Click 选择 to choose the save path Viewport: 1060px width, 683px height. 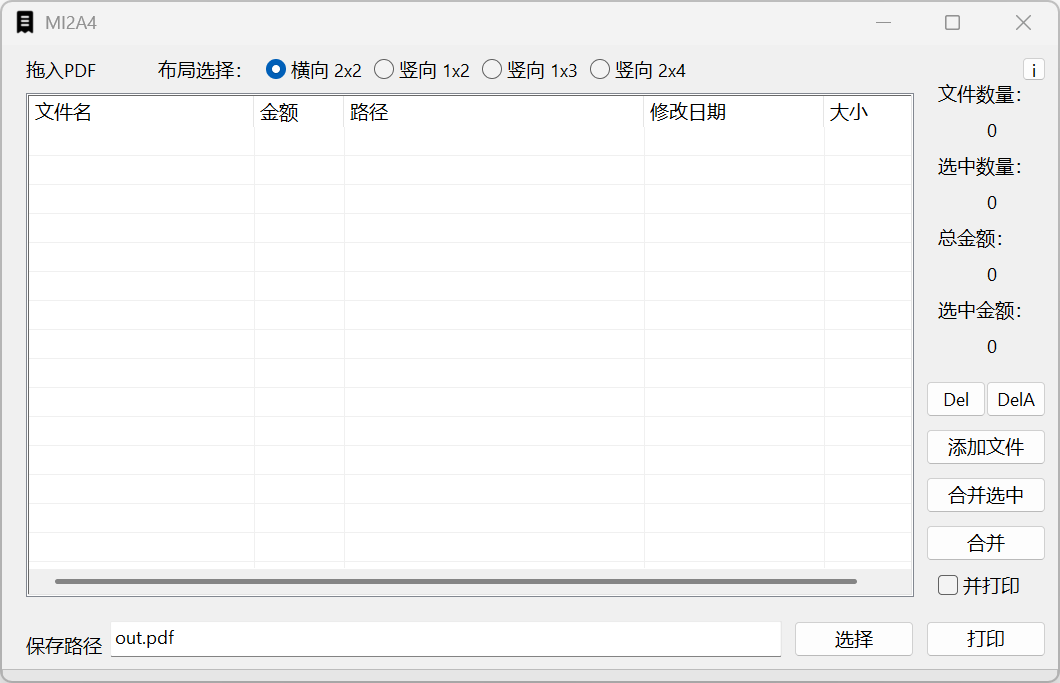click(853, 639)
